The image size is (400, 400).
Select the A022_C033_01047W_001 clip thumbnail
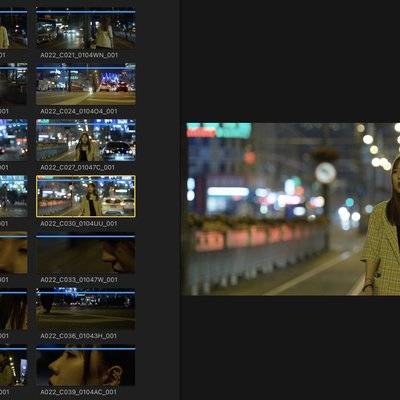tap(86, 253)
